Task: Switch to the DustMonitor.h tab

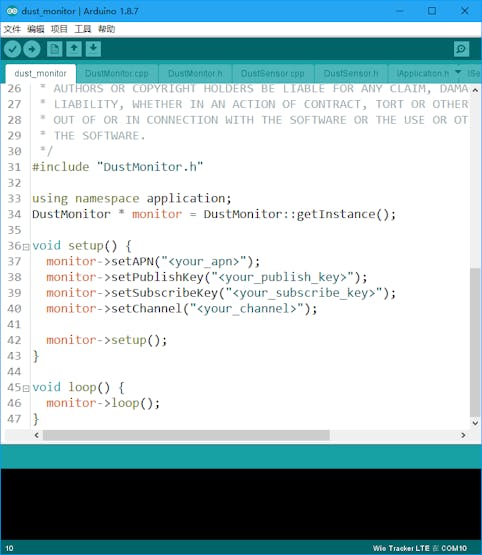Action: 195,73
